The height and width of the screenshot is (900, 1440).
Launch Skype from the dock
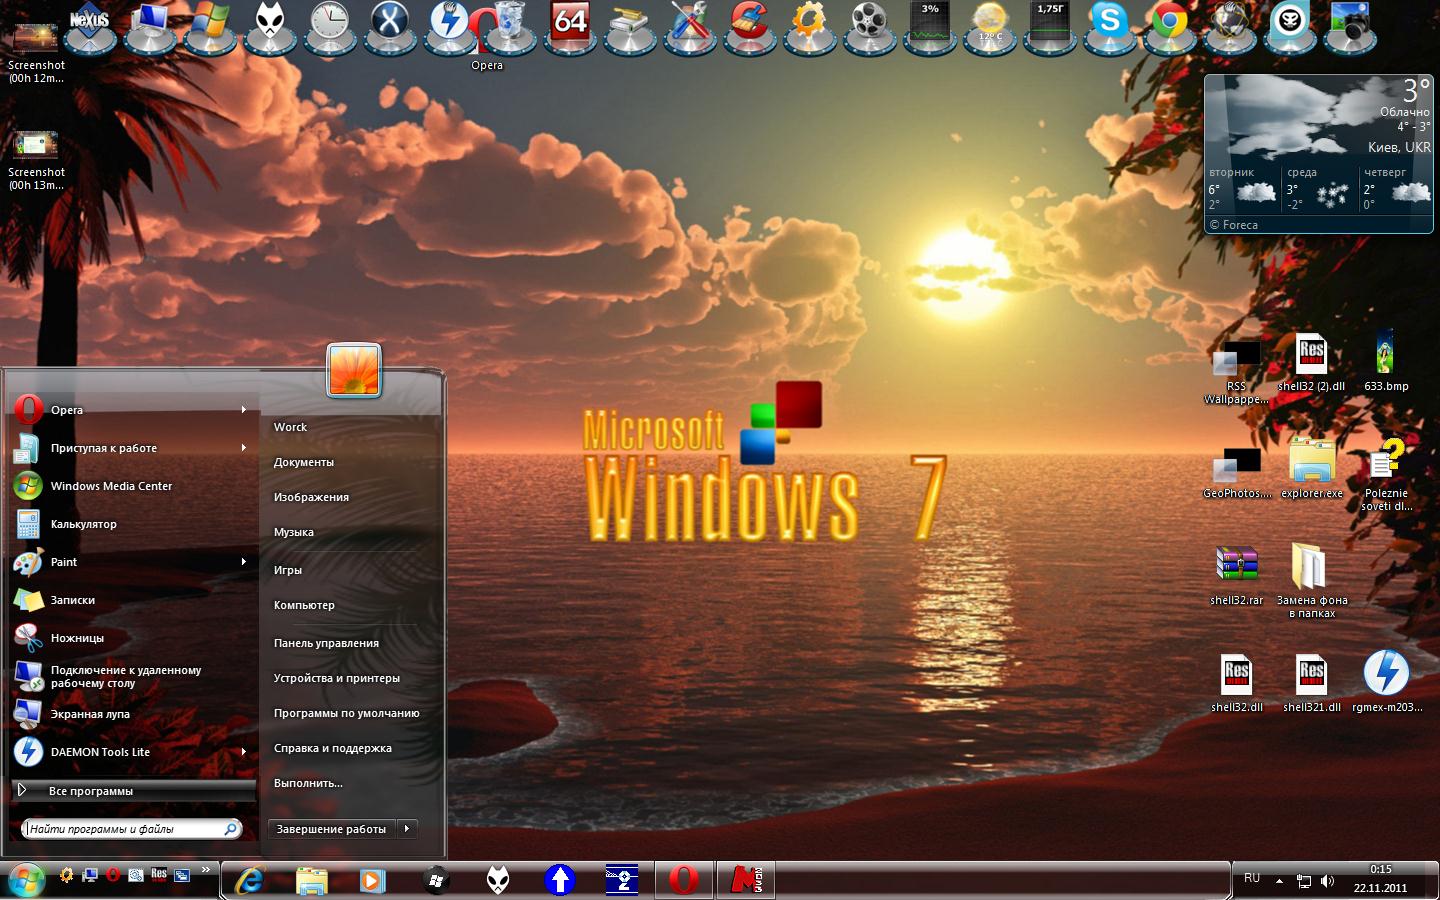tap(1110, 26)
